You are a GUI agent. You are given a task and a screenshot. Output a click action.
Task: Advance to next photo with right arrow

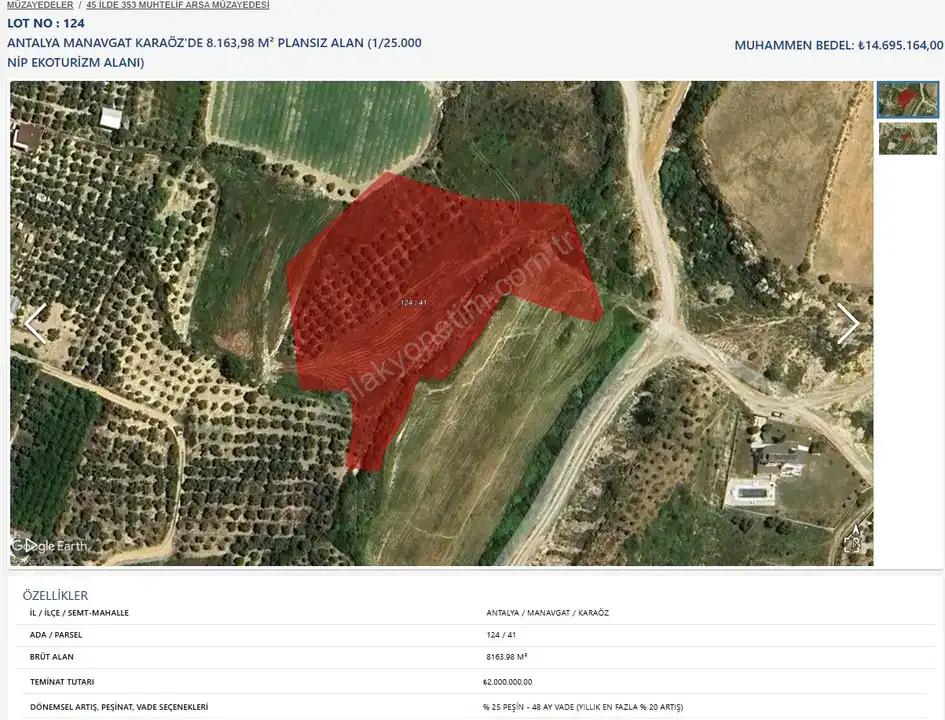[x=848, y=323]
